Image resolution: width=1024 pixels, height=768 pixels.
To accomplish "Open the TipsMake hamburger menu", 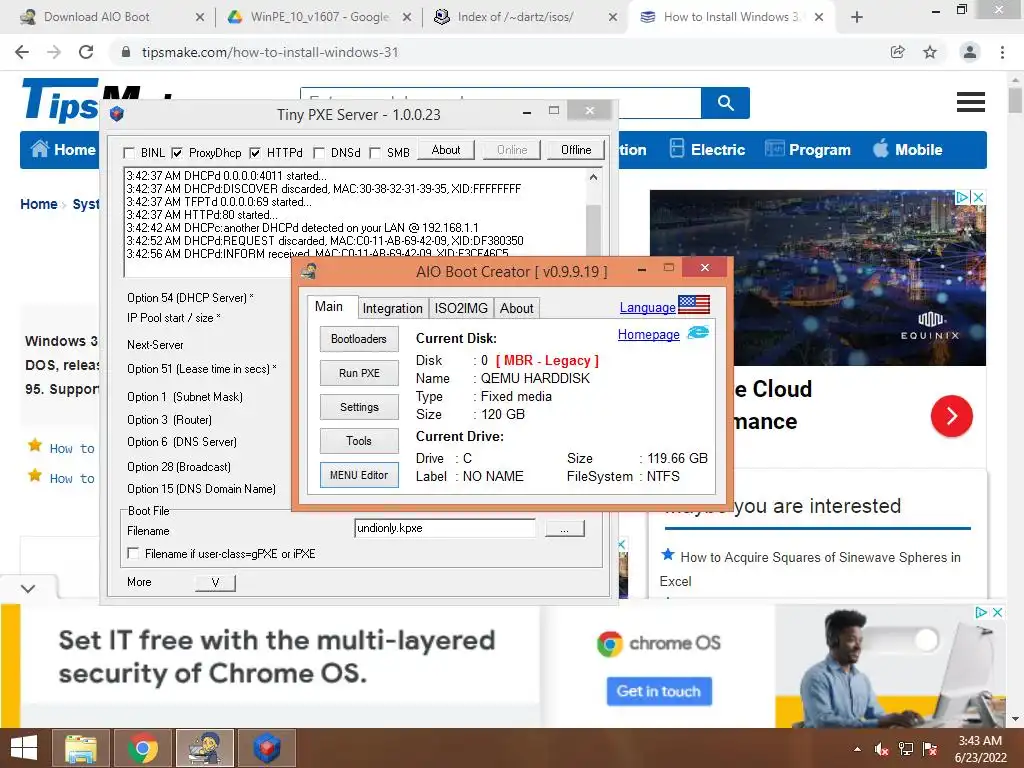I will click(970, 102).
